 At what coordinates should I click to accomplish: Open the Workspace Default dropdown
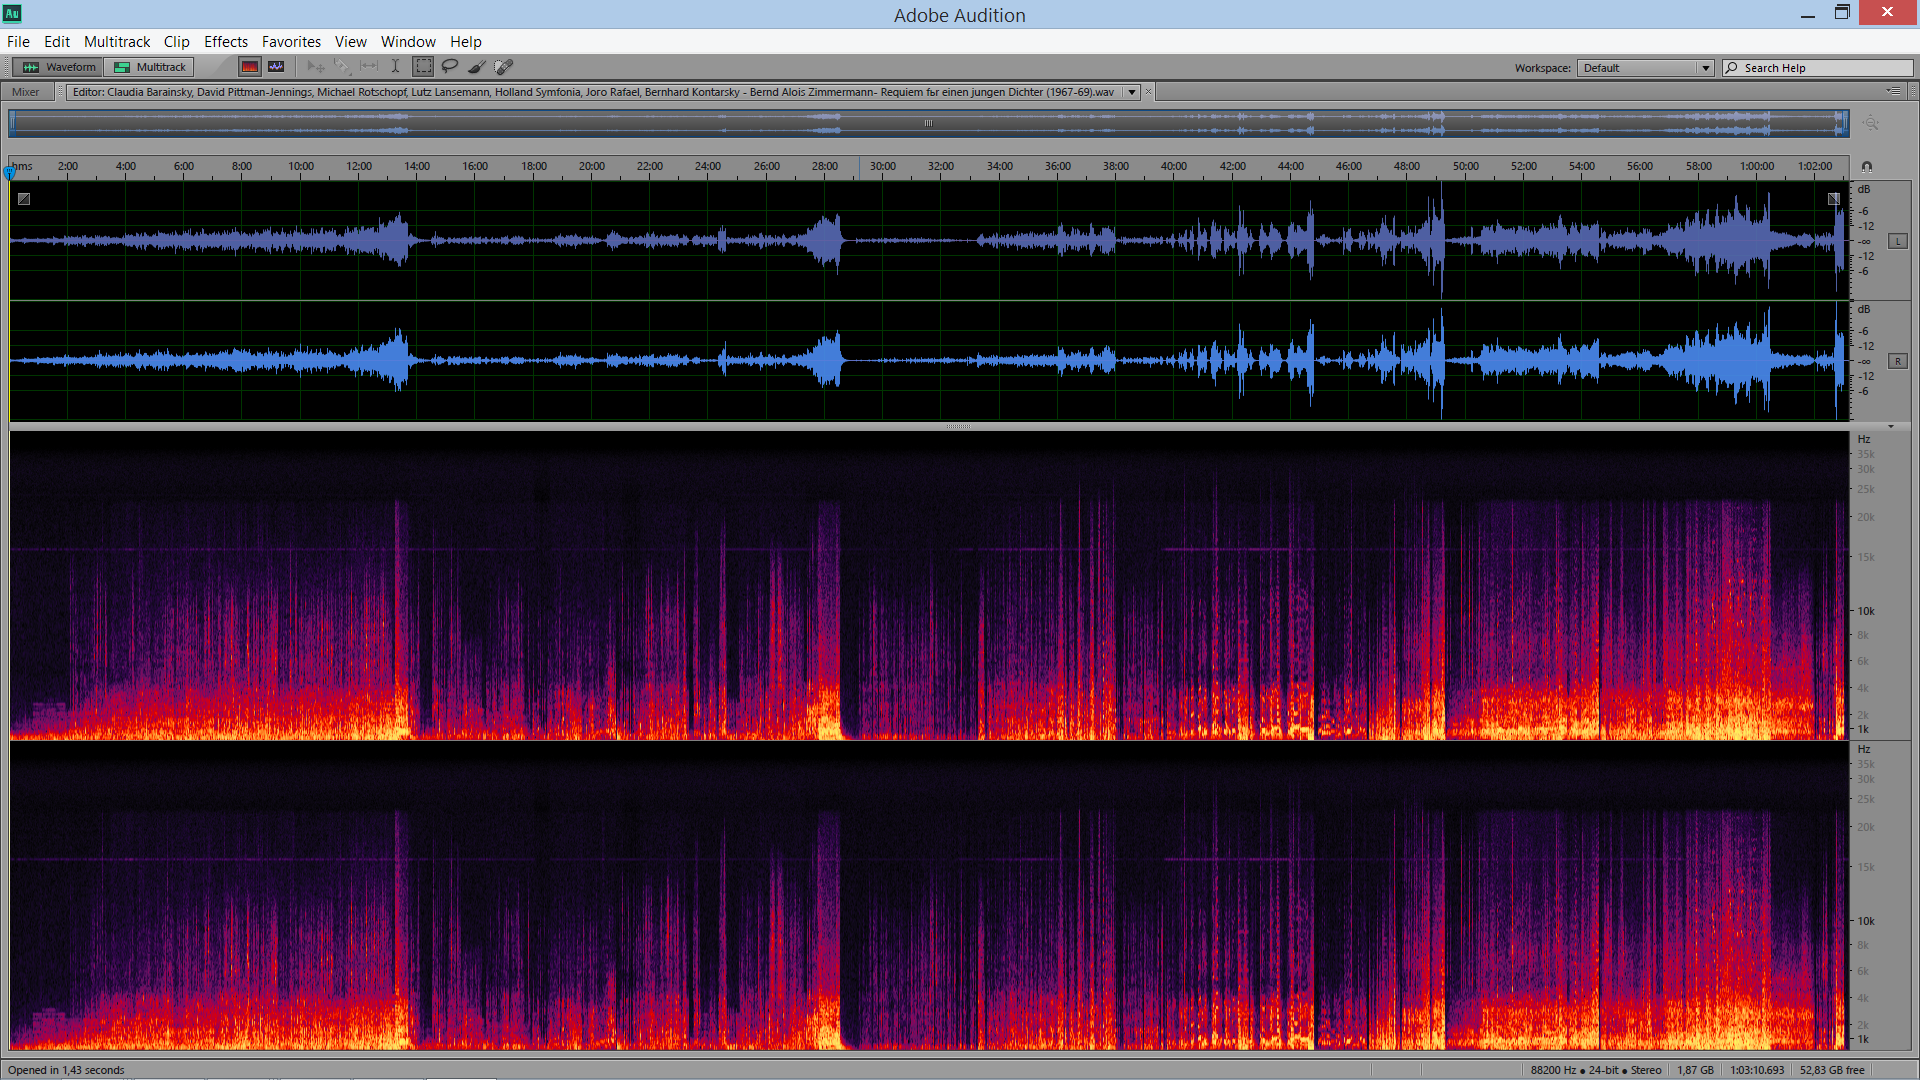[x=1645, y=68]
